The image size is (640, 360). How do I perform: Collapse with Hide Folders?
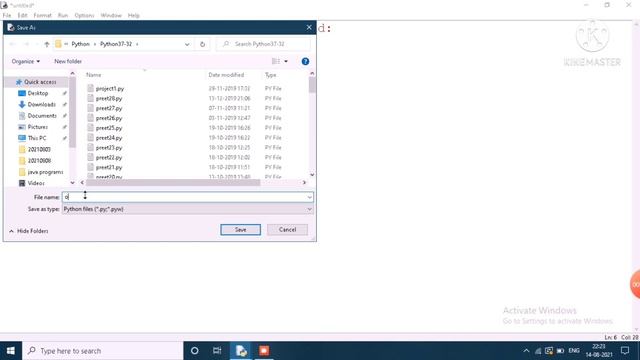tap(29, 231)
